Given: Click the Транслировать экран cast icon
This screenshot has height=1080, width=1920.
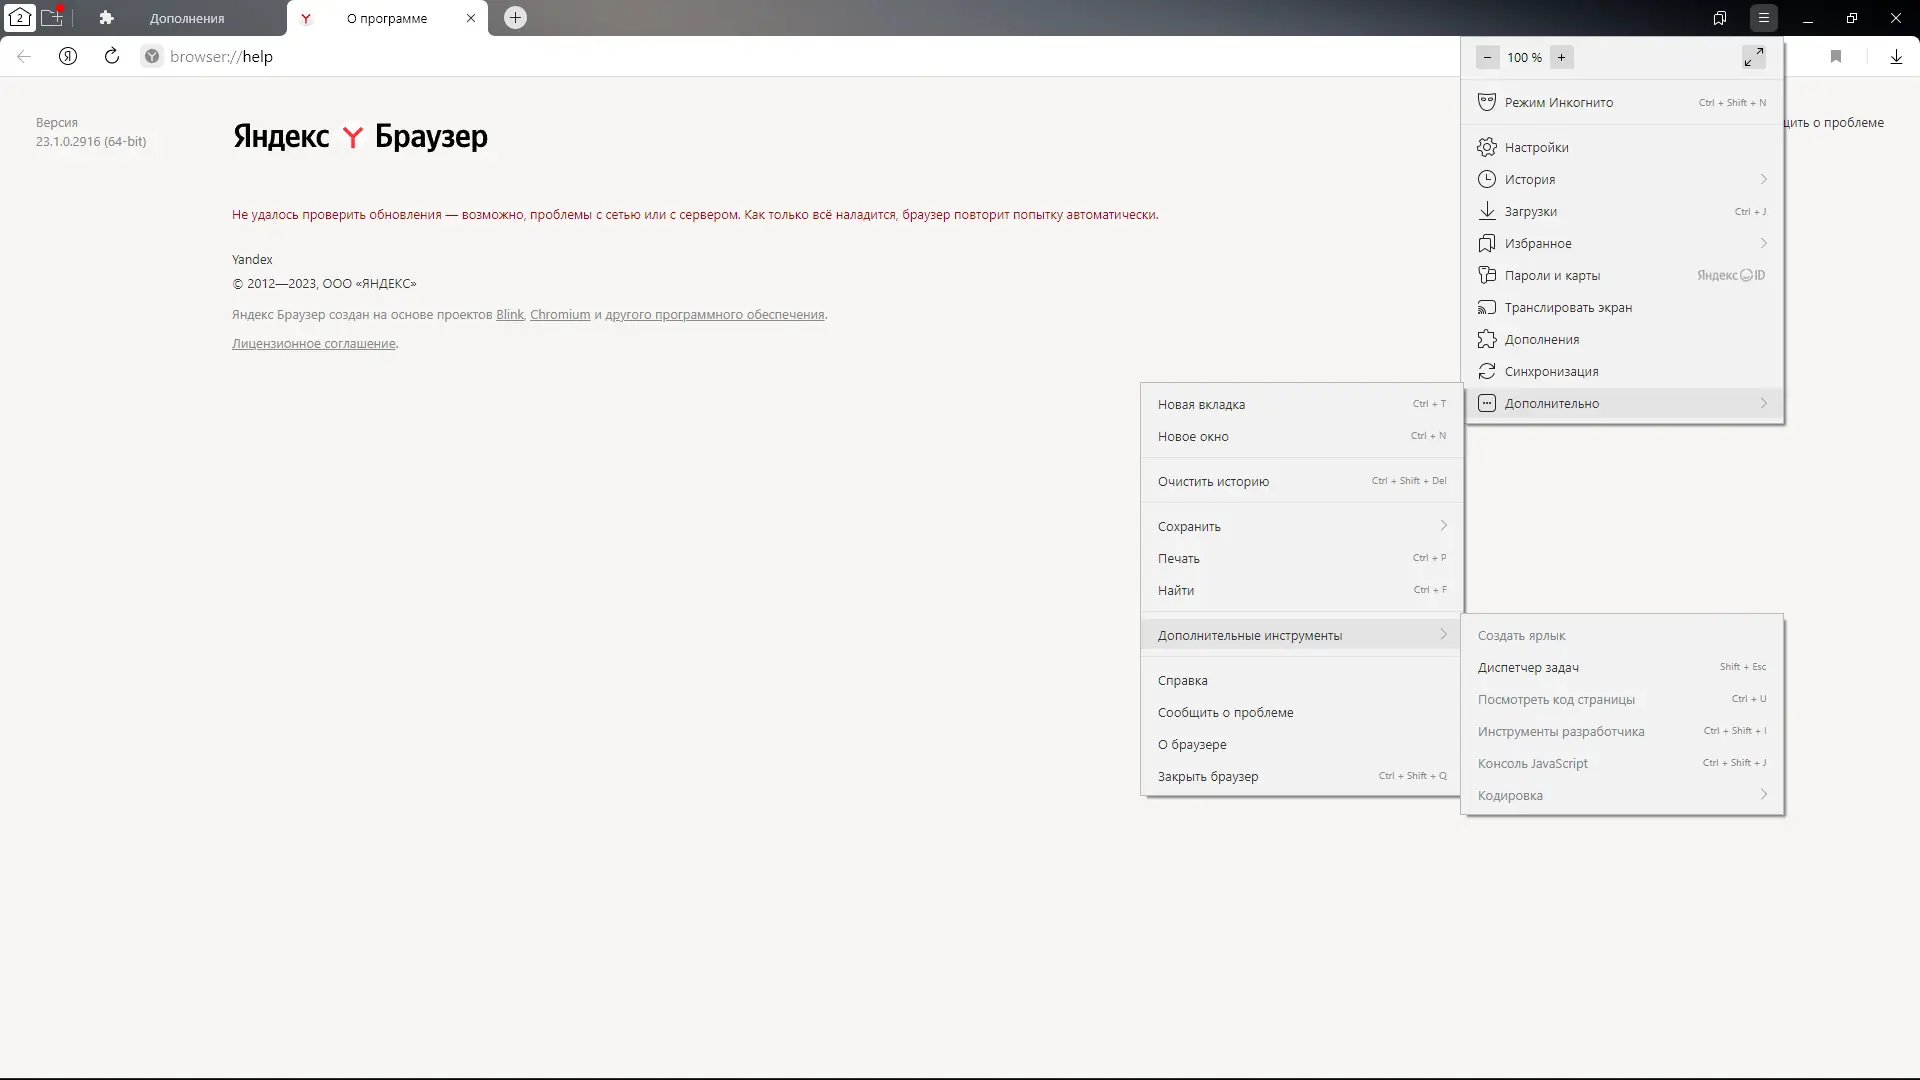Looking at the screenshot, I should pos(1487,307).
